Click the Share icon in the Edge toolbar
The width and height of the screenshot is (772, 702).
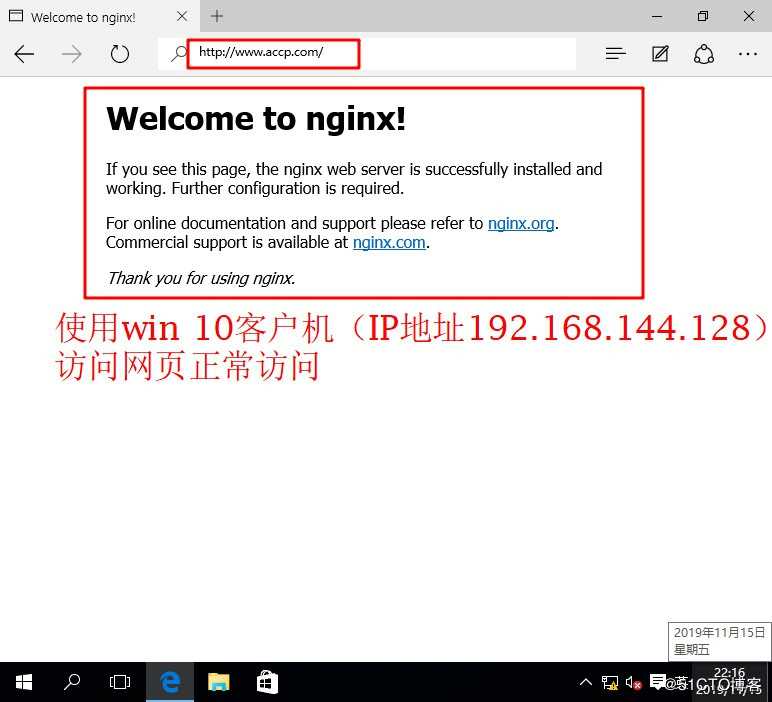pyautogui.click(x=704, y=54)
